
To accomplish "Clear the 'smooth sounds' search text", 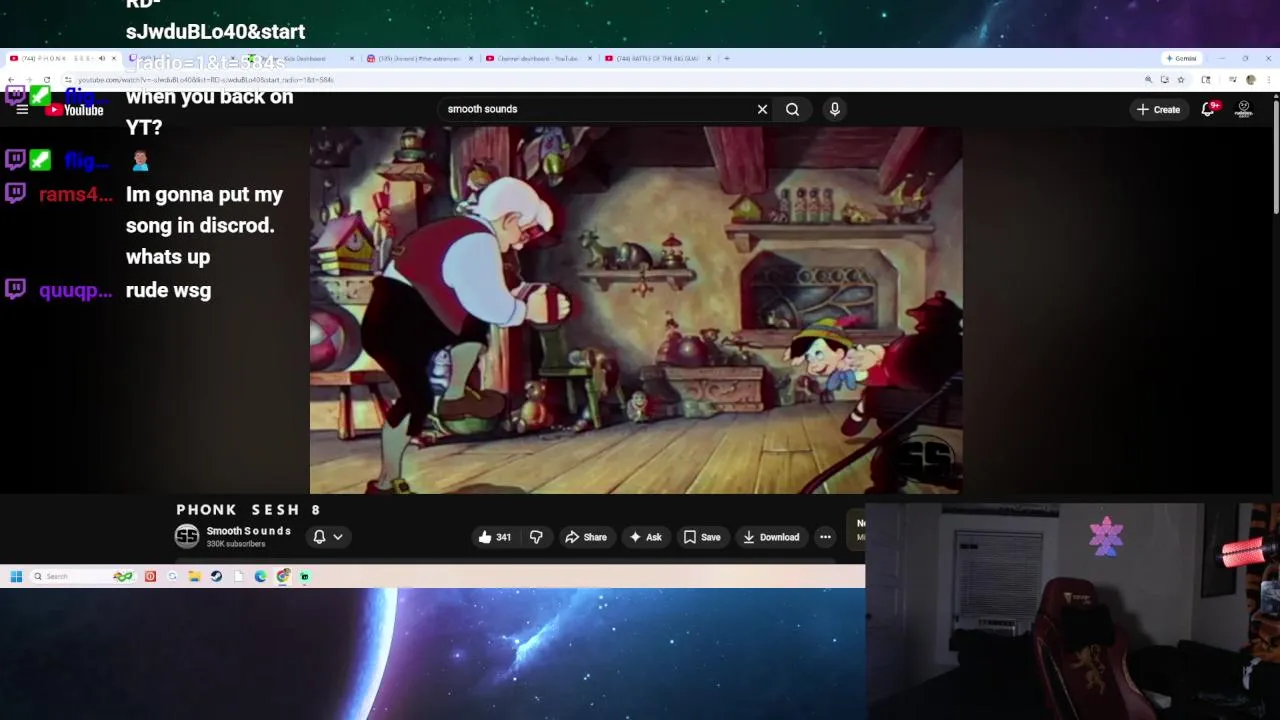I will click(x=762, y=109).
